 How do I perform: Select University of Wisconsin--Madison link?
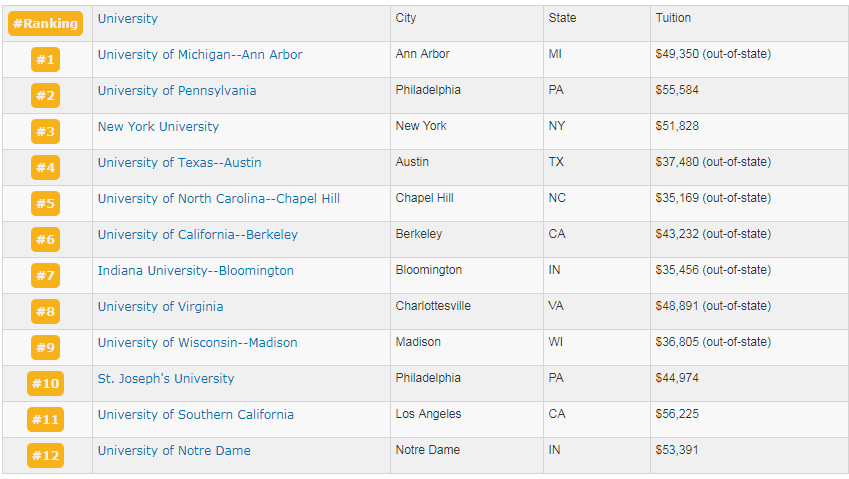click(x=197, y=343)
